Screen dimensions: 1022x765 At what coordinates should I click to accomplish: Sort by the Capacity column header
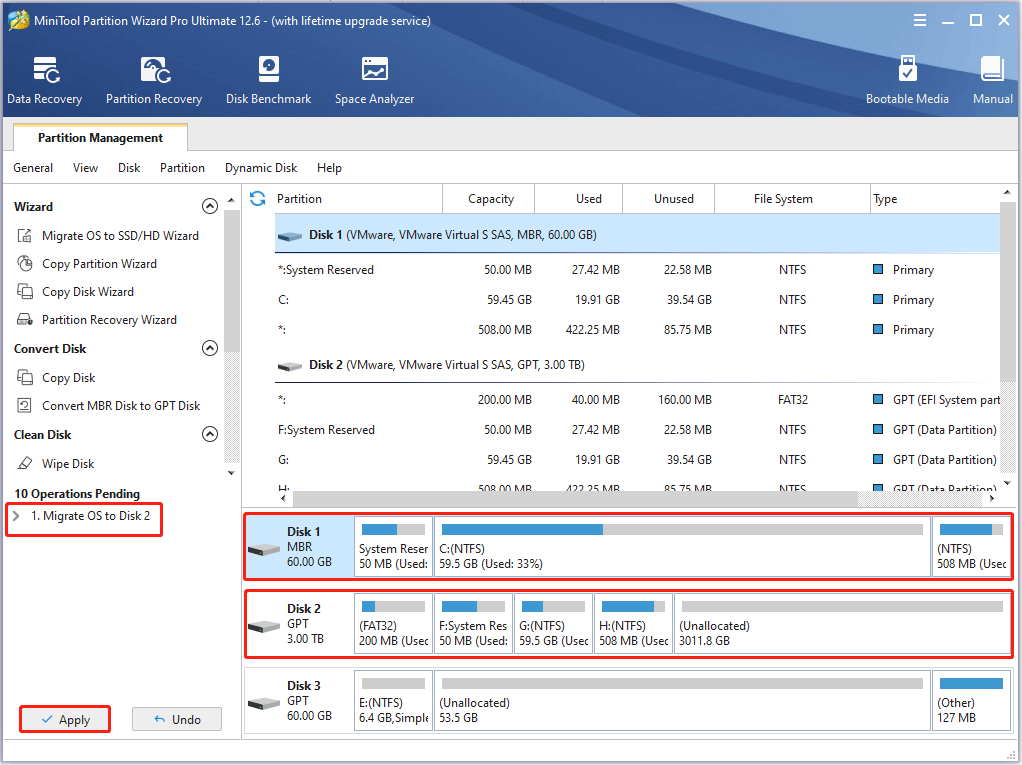click(489, 199)
